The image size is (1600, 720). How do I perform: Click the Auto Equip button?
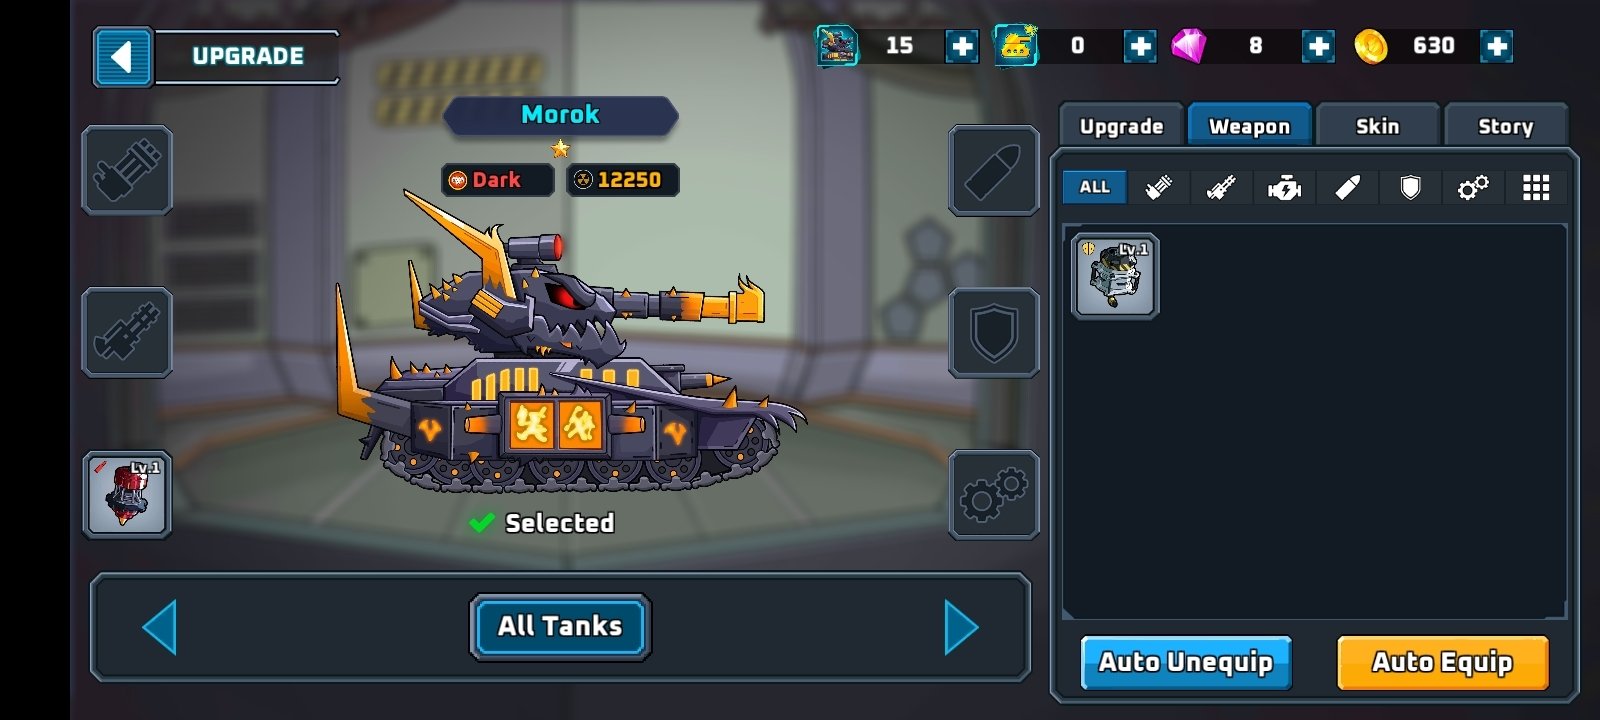coord(1443,662)
